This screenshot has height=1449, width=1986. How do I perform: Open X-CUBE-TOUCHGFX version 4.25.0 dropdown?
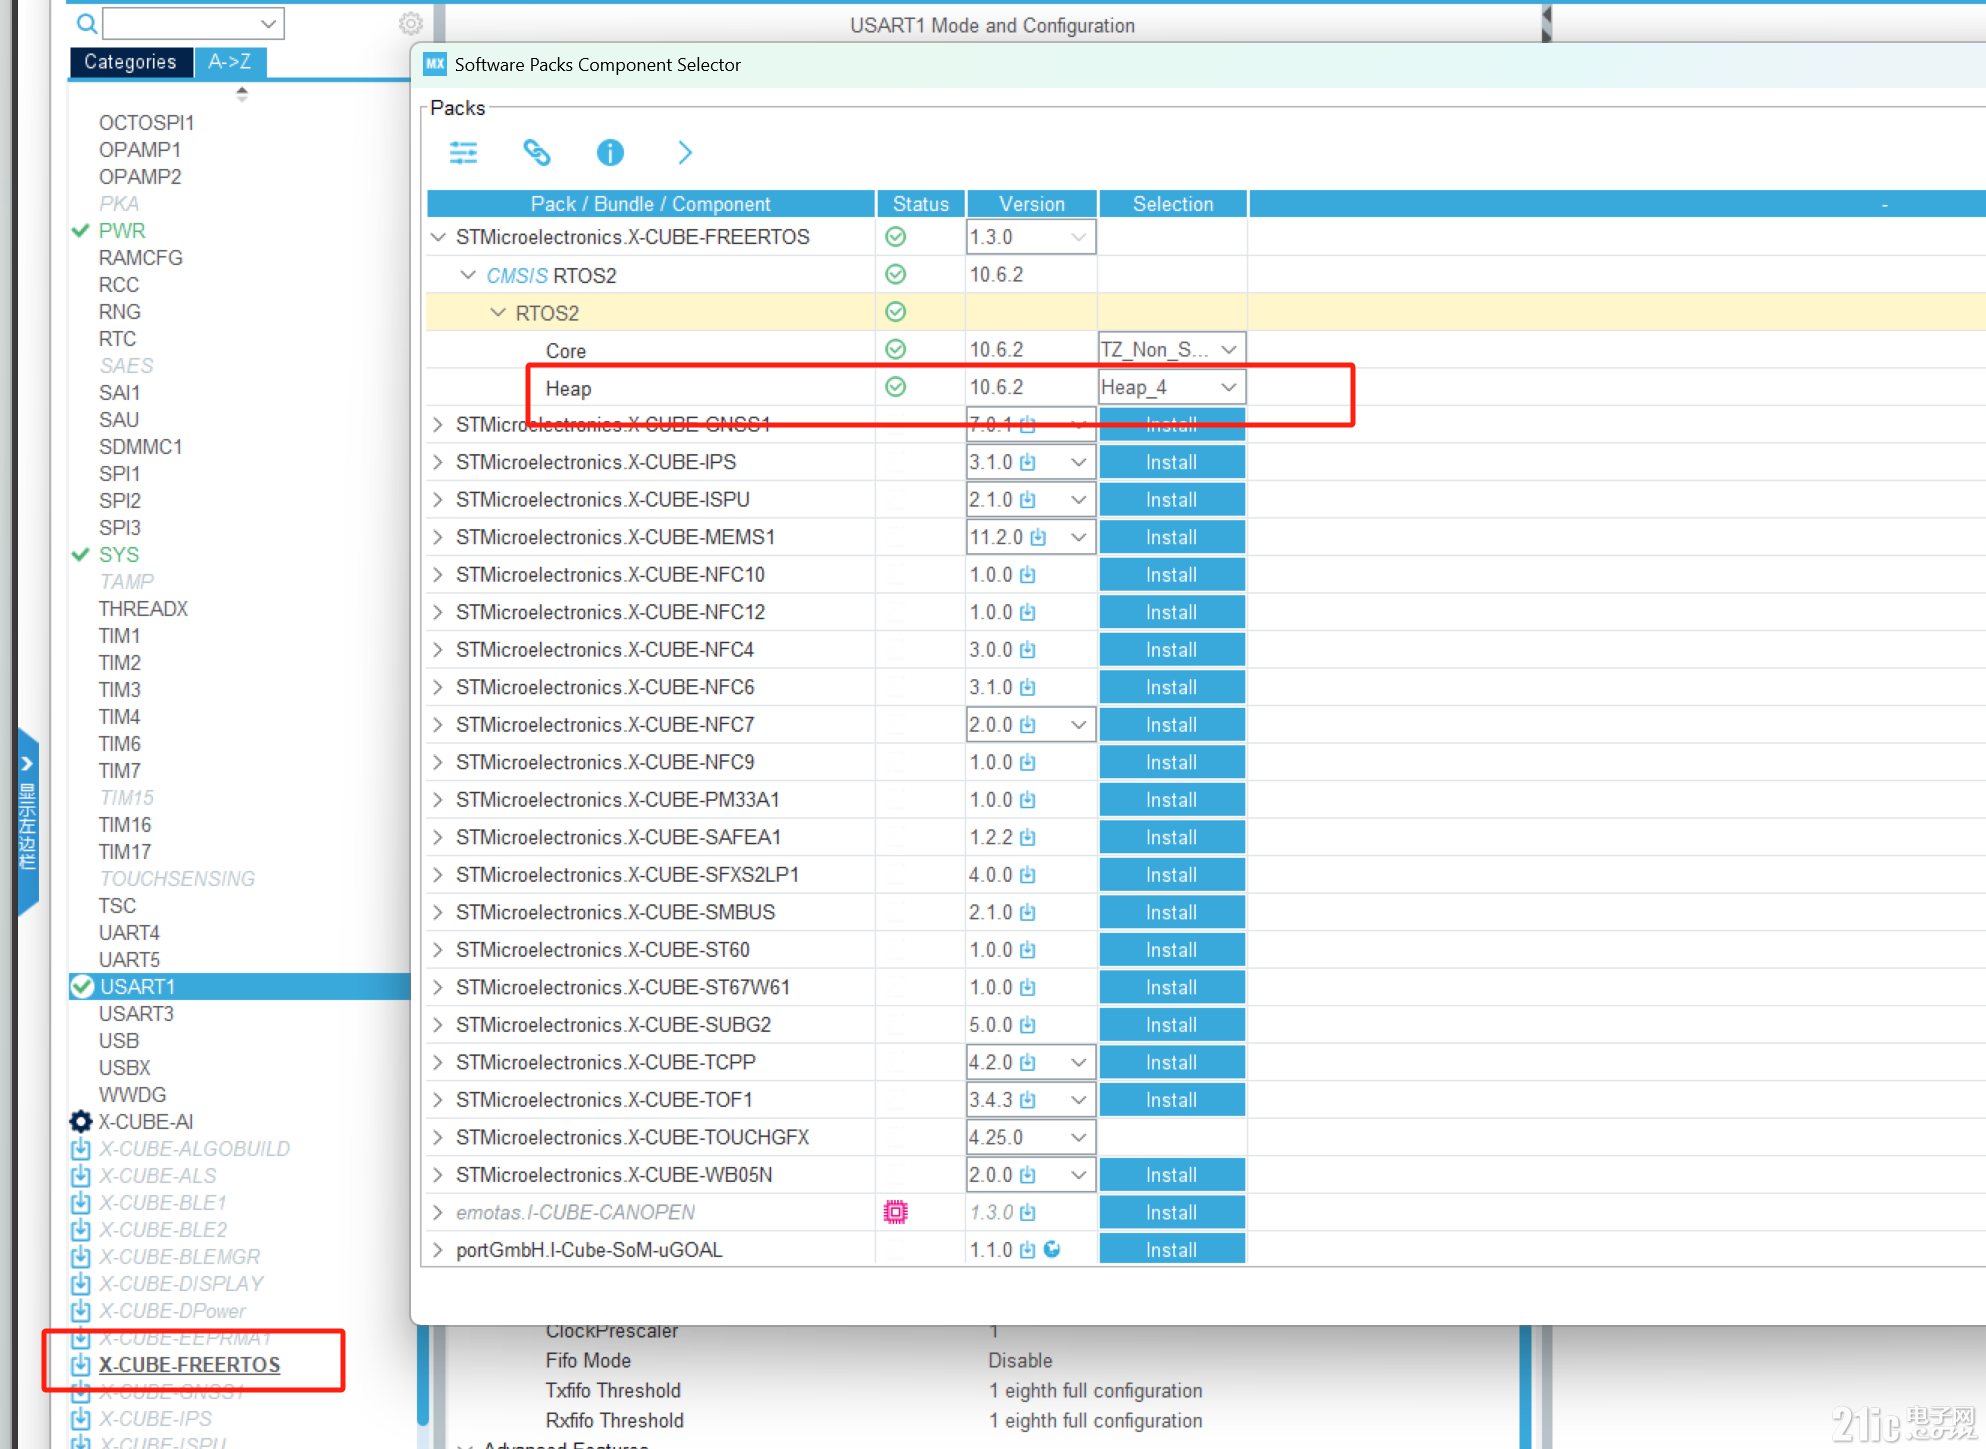1031,1137
